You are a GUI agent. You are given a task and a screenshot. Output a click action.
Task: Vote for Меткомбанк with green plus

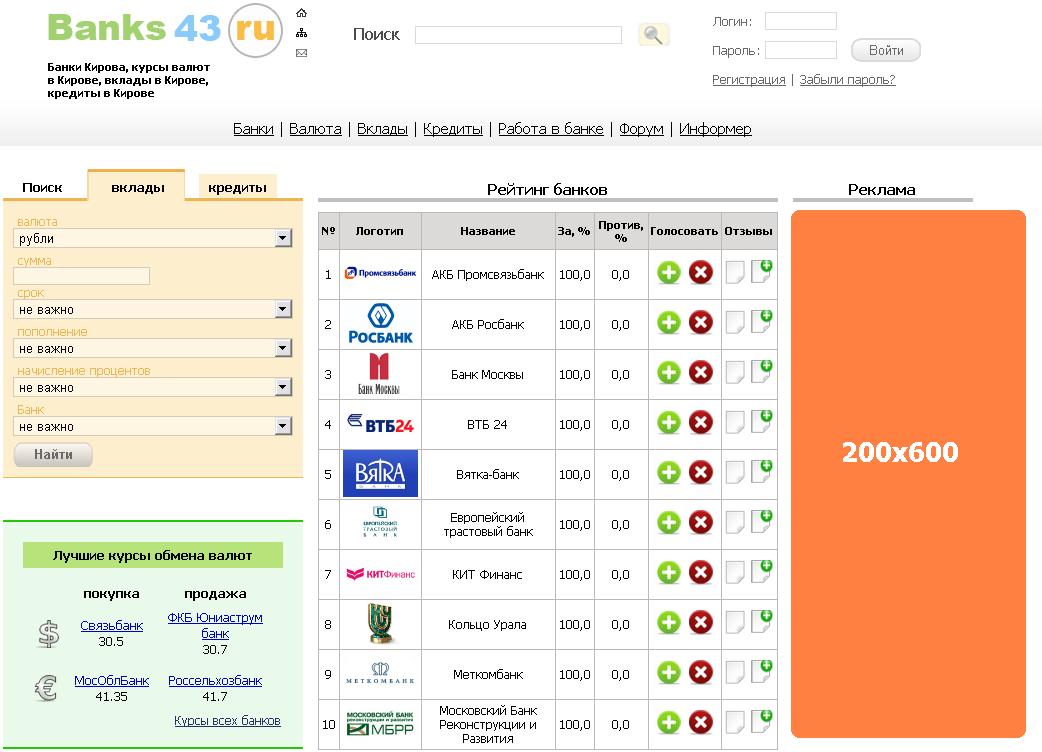669,673
